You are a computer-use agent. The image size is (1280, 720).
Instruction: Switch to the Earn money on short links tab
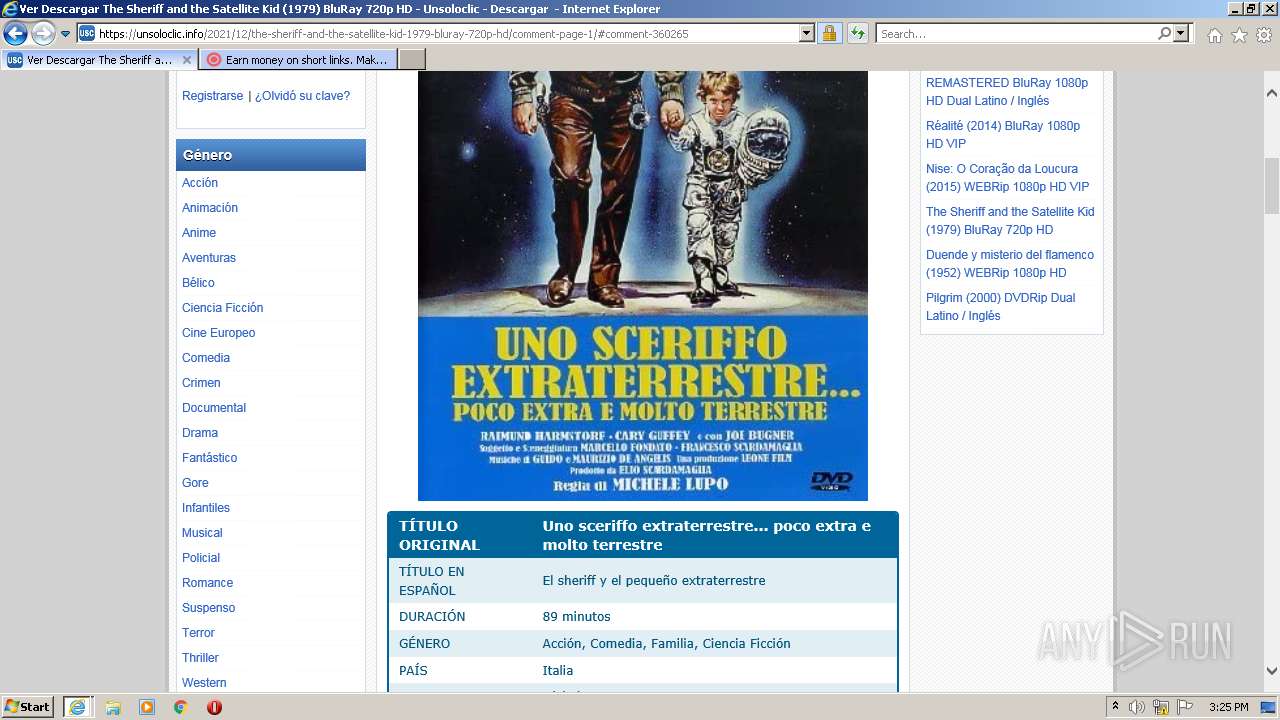coord(297,60)
